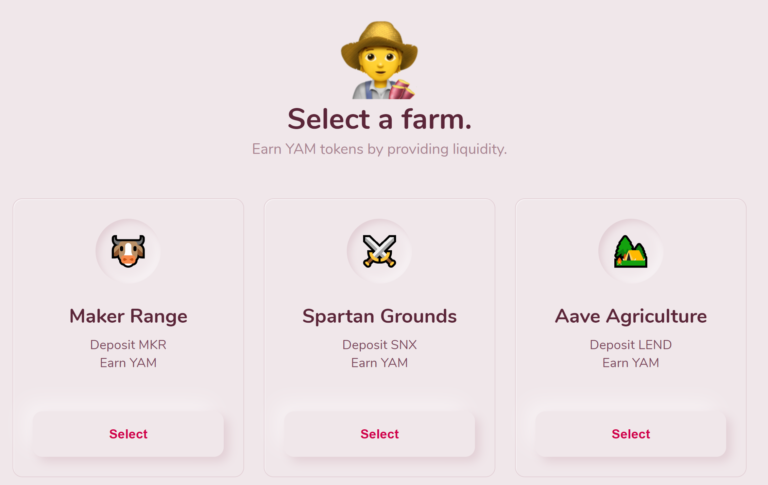Click the Aave Agriculture heading
Image resolution: width=768 pixels, height=485 pixels.
[630, 316]
